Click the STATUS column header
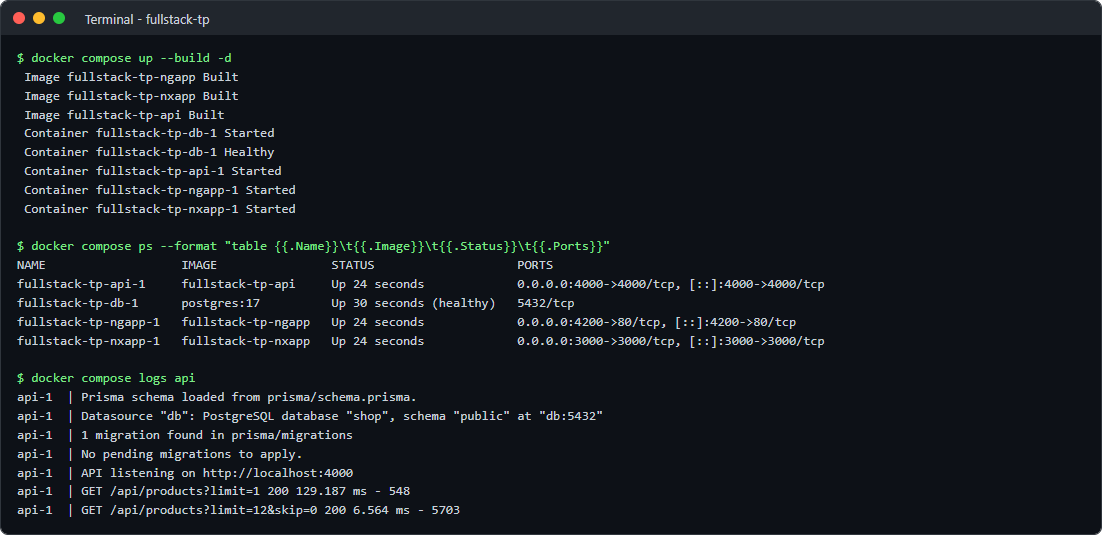The width and height of the screenshot is (1102, 535). (353, 266)
